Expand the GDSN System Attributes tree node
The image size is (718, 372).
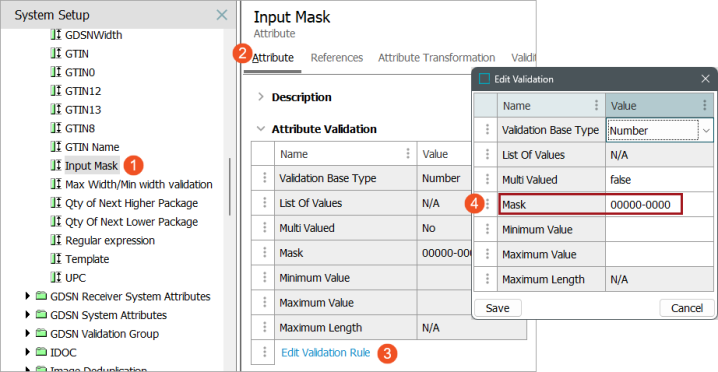28,315
